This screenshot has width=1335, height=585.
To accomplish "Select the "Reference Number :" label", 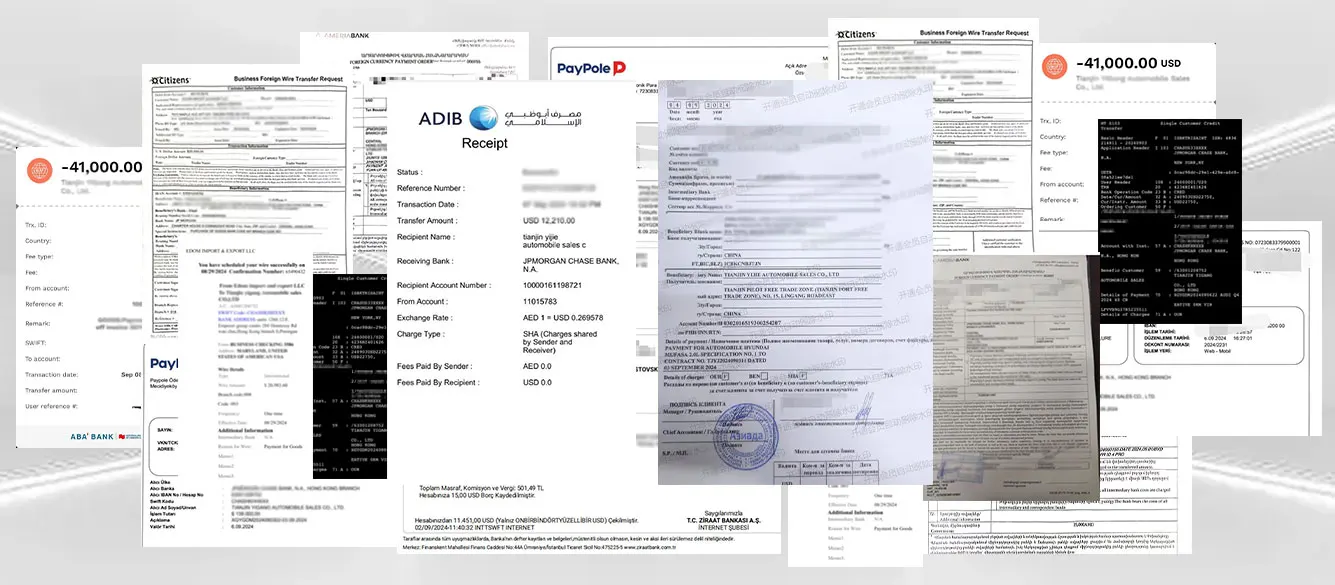I will click(430, 188).
